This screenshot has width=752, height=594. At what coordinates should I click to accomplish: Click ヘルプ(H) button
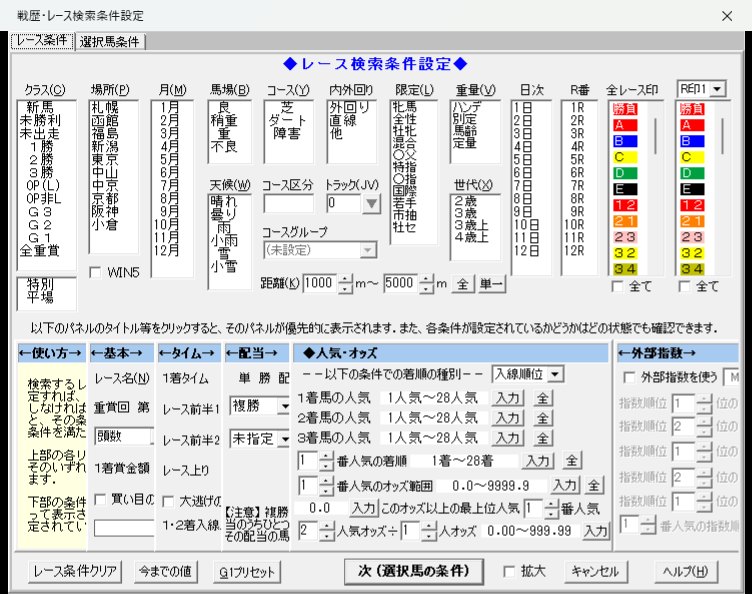click(x=685, y=571)
